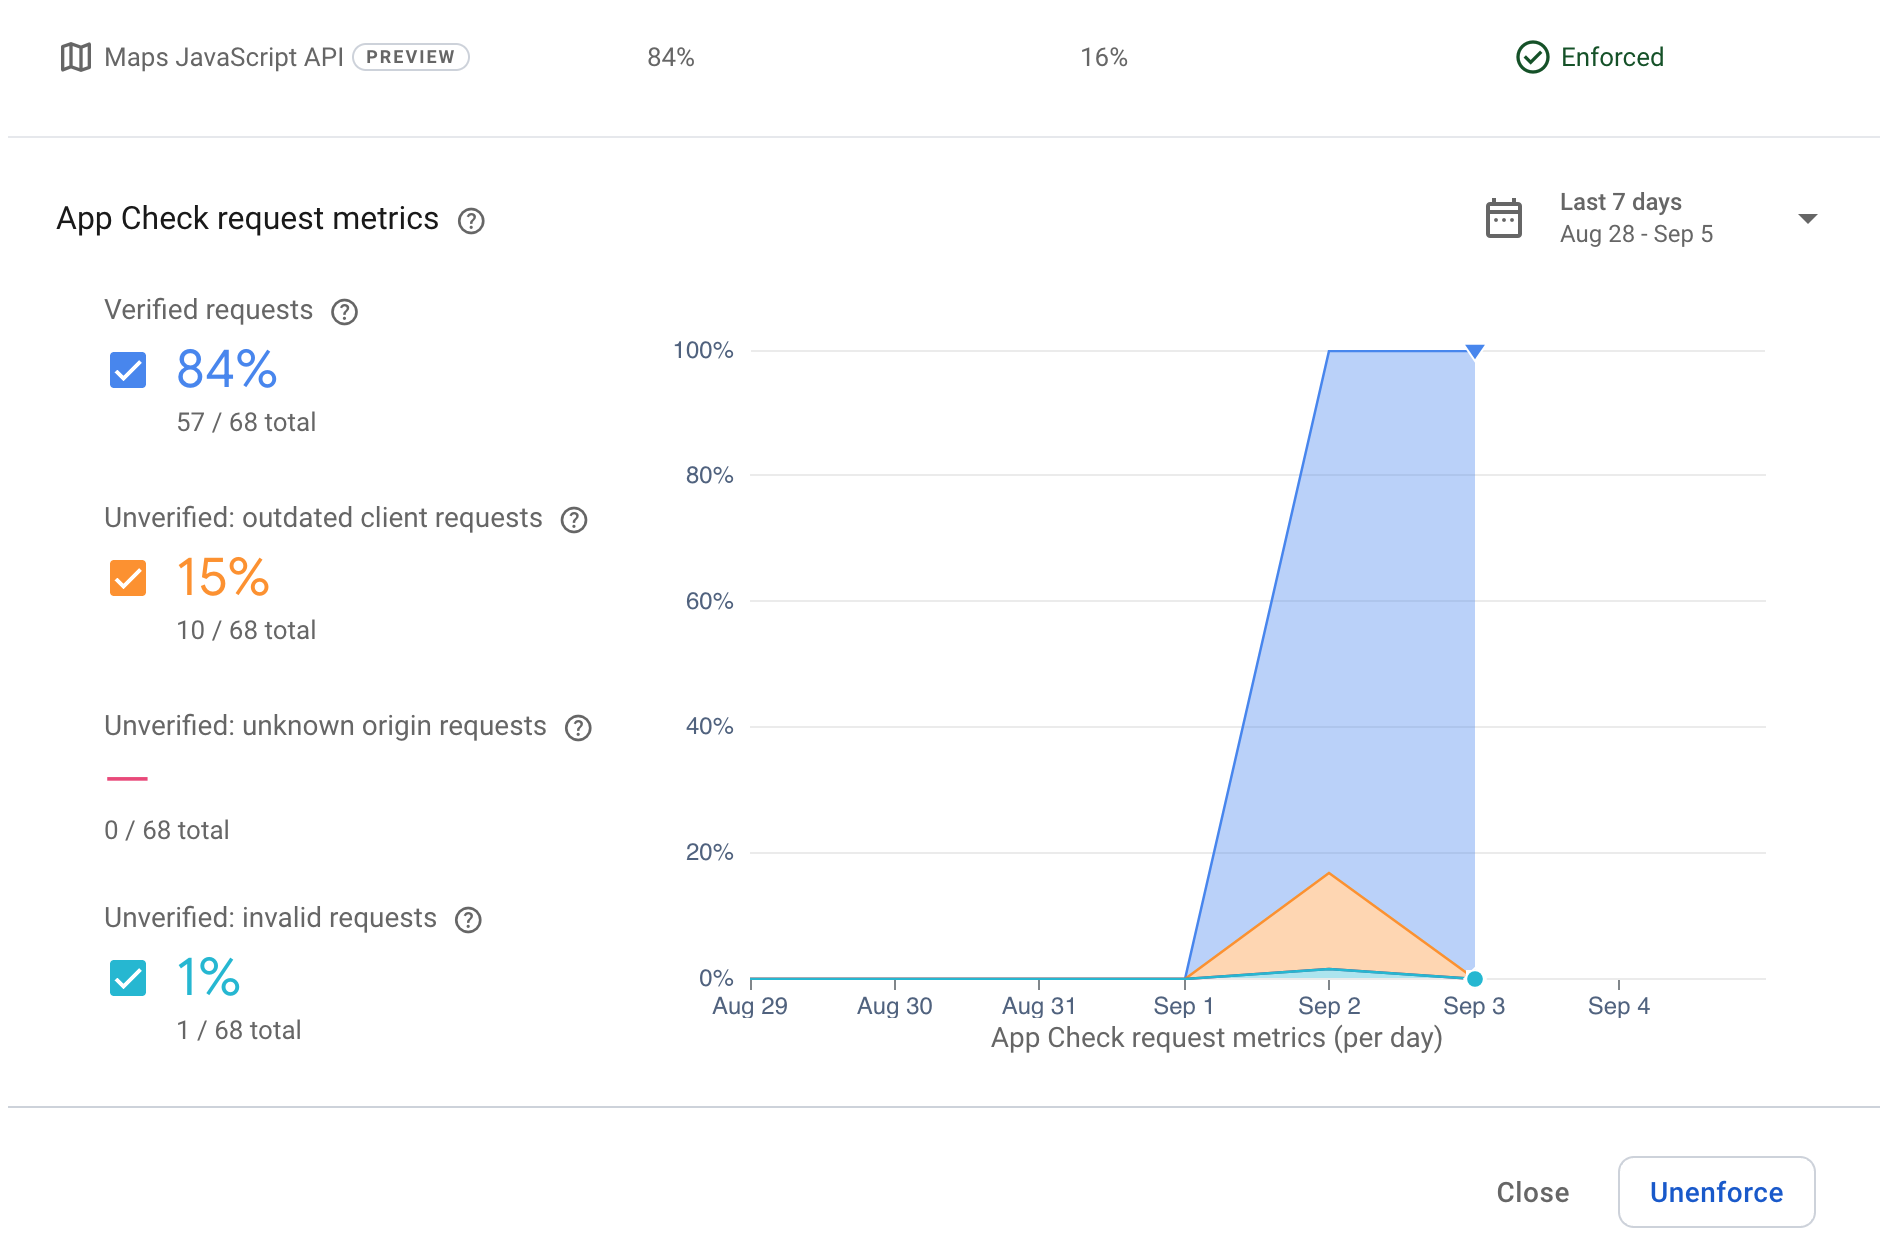Open the Verified requests help icon

tap(344, 312)
